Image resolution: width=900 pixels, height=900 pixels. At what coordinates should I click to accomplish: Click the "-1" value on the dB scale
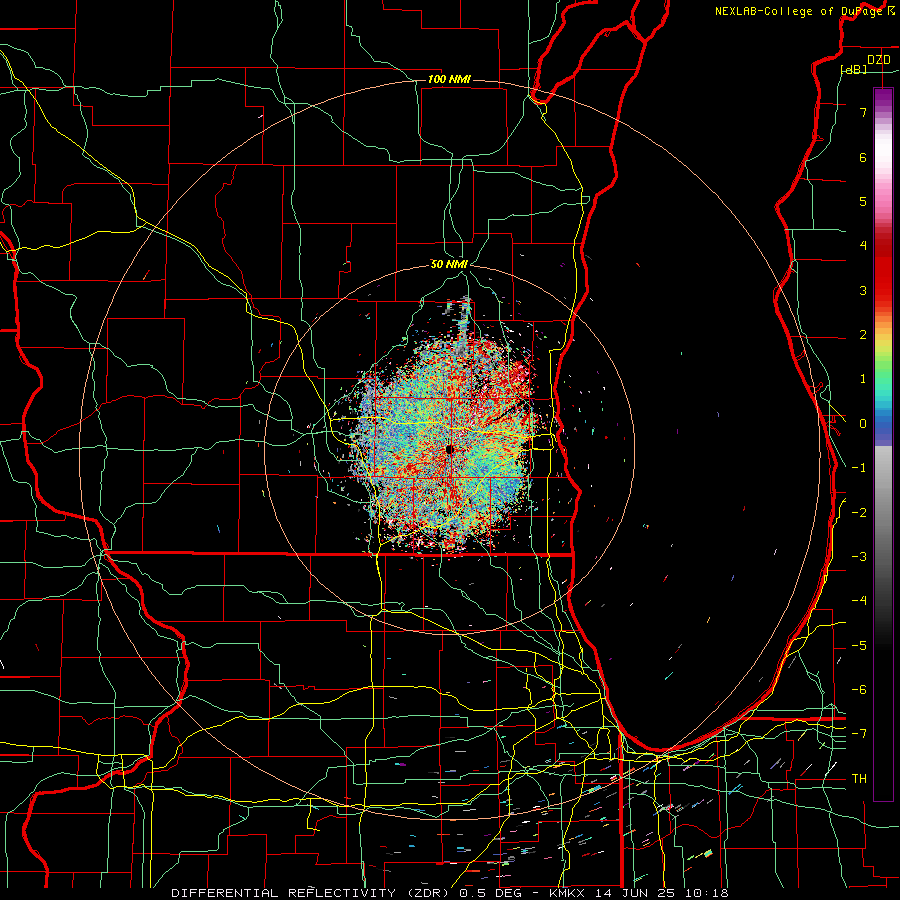coord(859,468)
